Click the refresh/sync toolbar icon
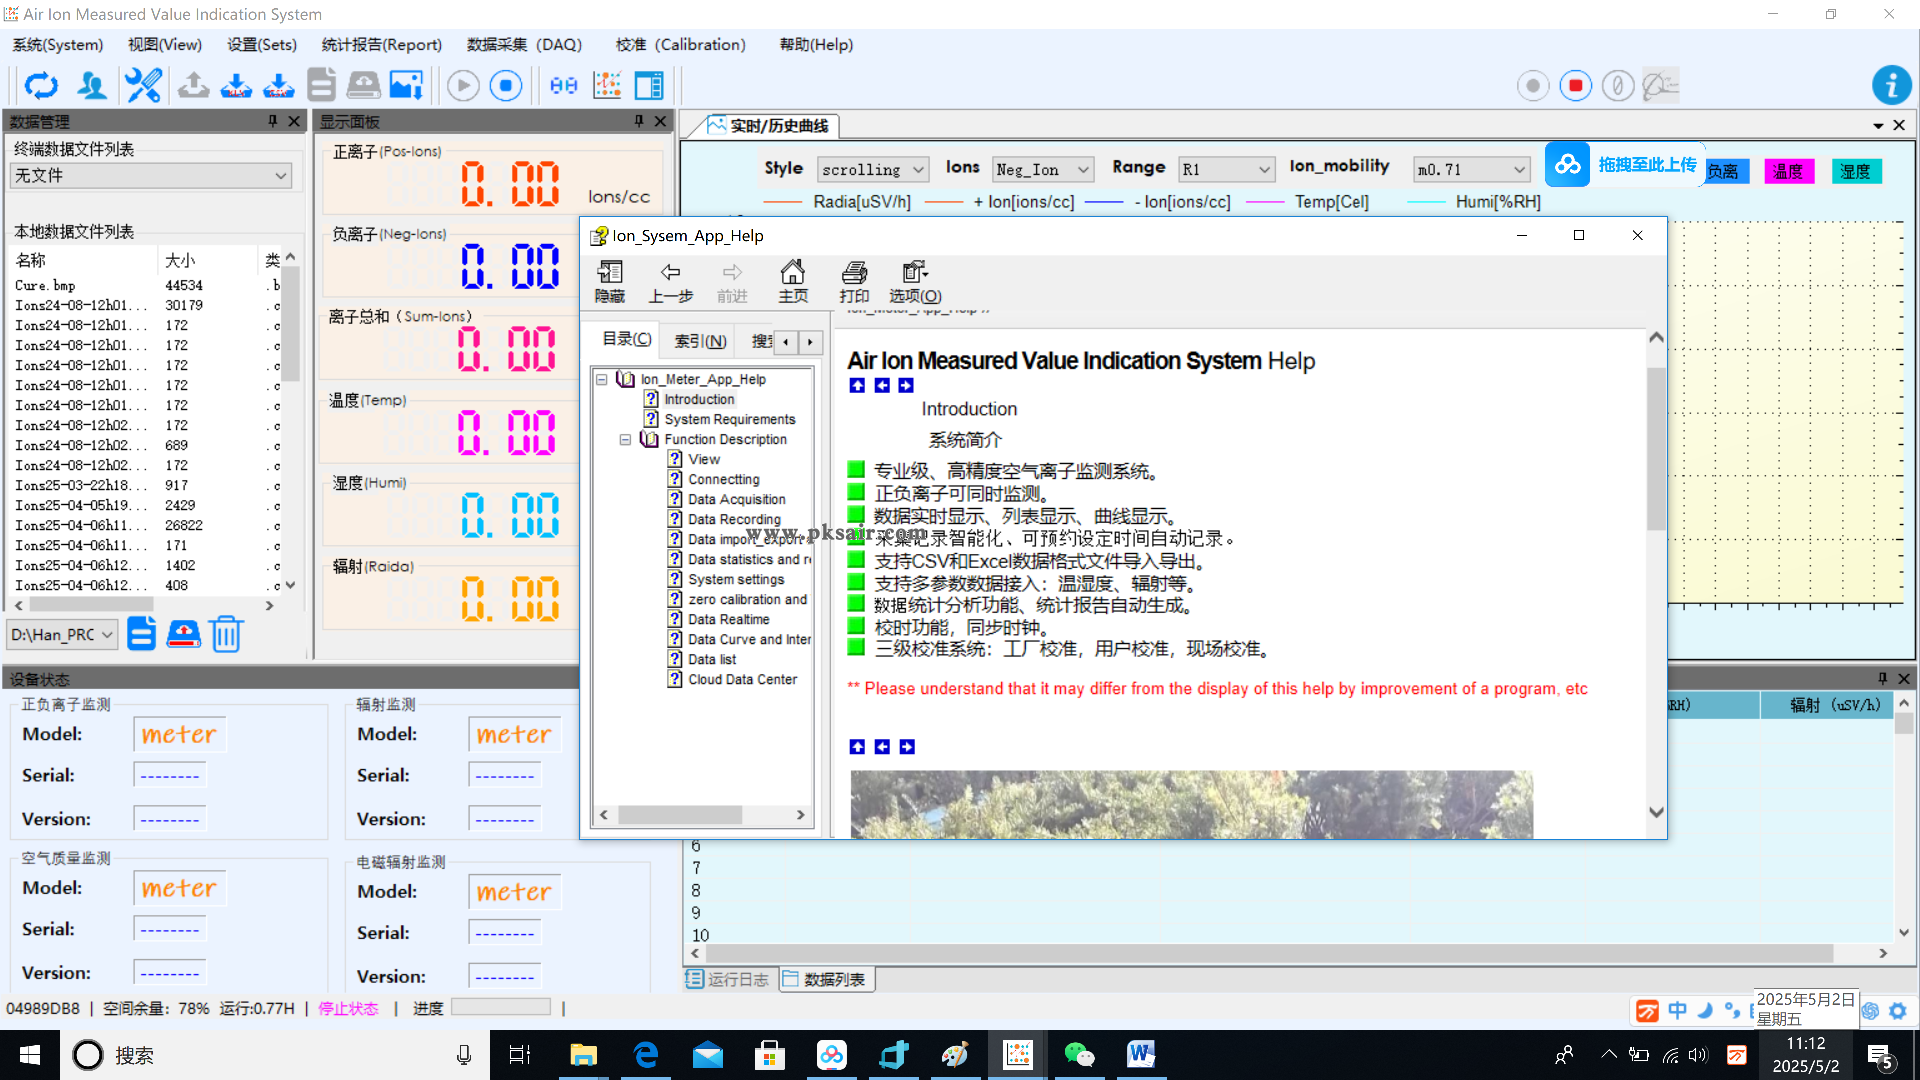This screenshot has height=1080, width=1920. click(41, 86)
